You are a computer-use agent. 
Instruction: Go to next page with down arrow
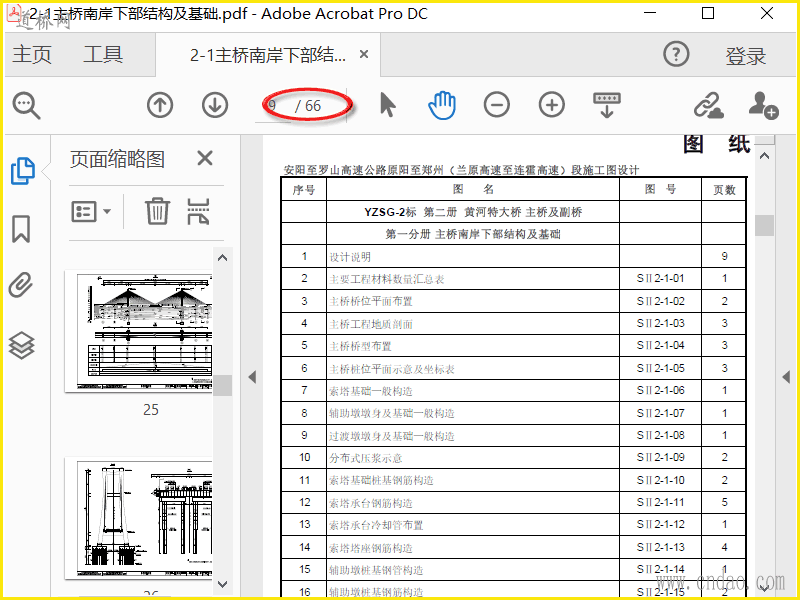pos(215,105)
